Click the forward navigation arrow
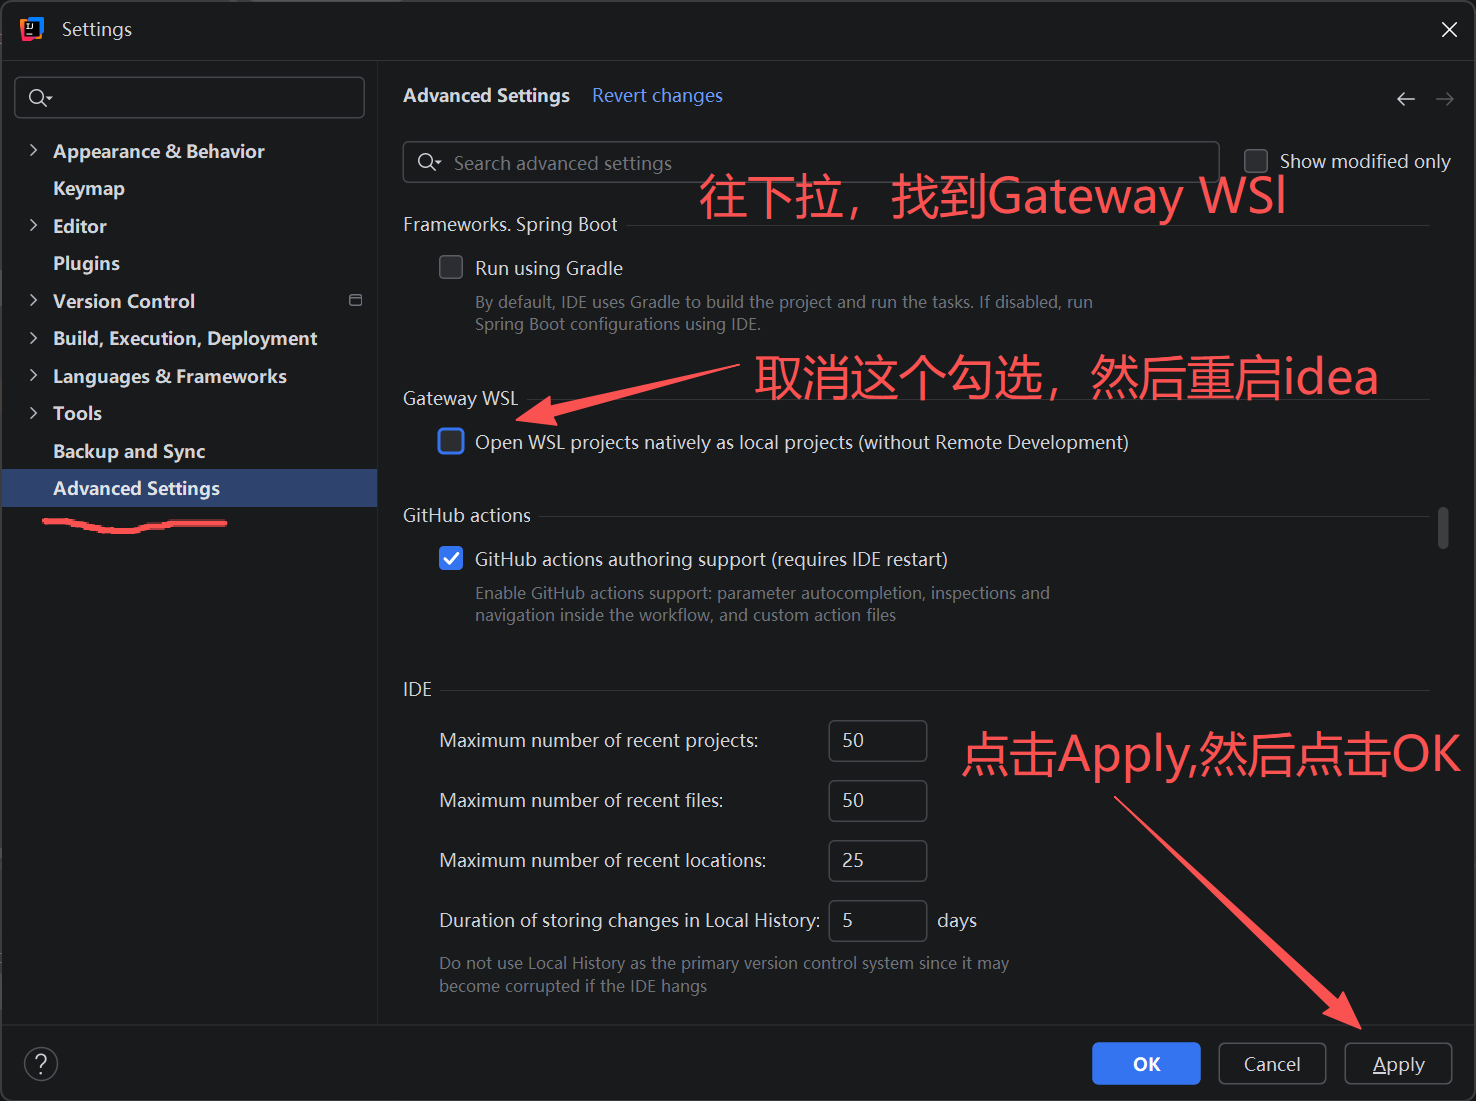The width and height of the screenshot is (1476, 1101). point(1444,98)
